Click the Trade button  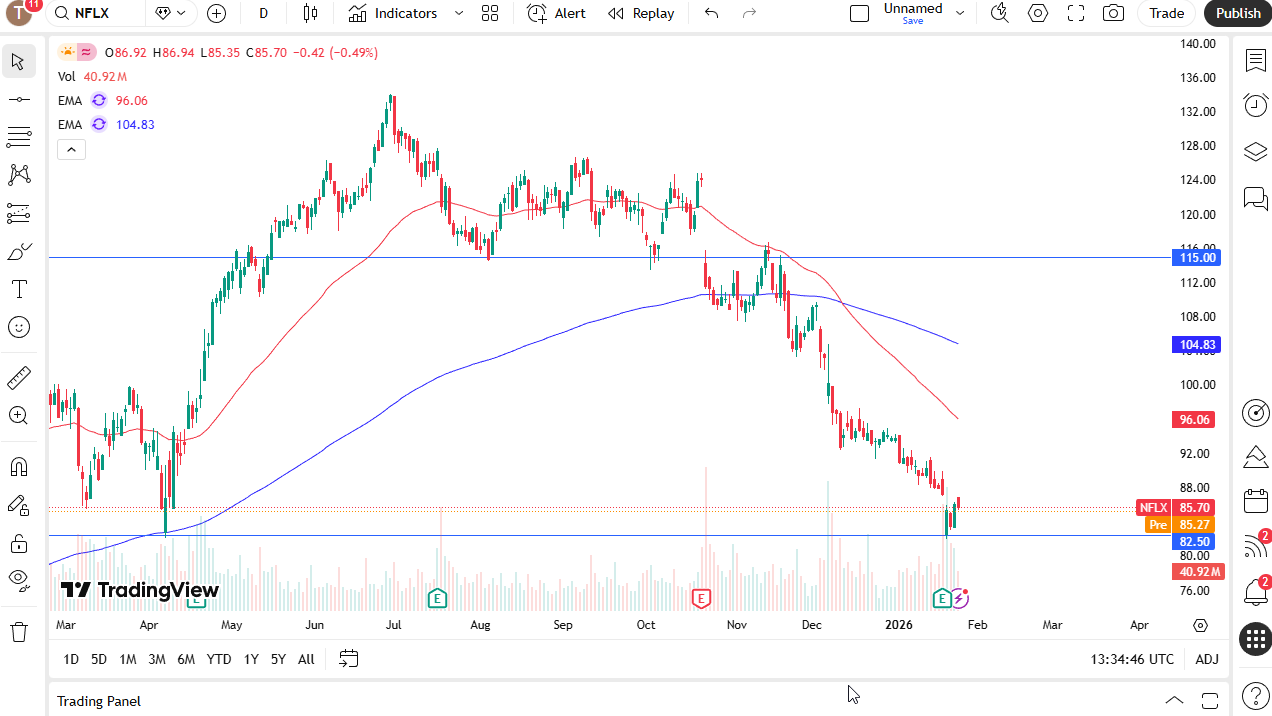coord(1166,13)
